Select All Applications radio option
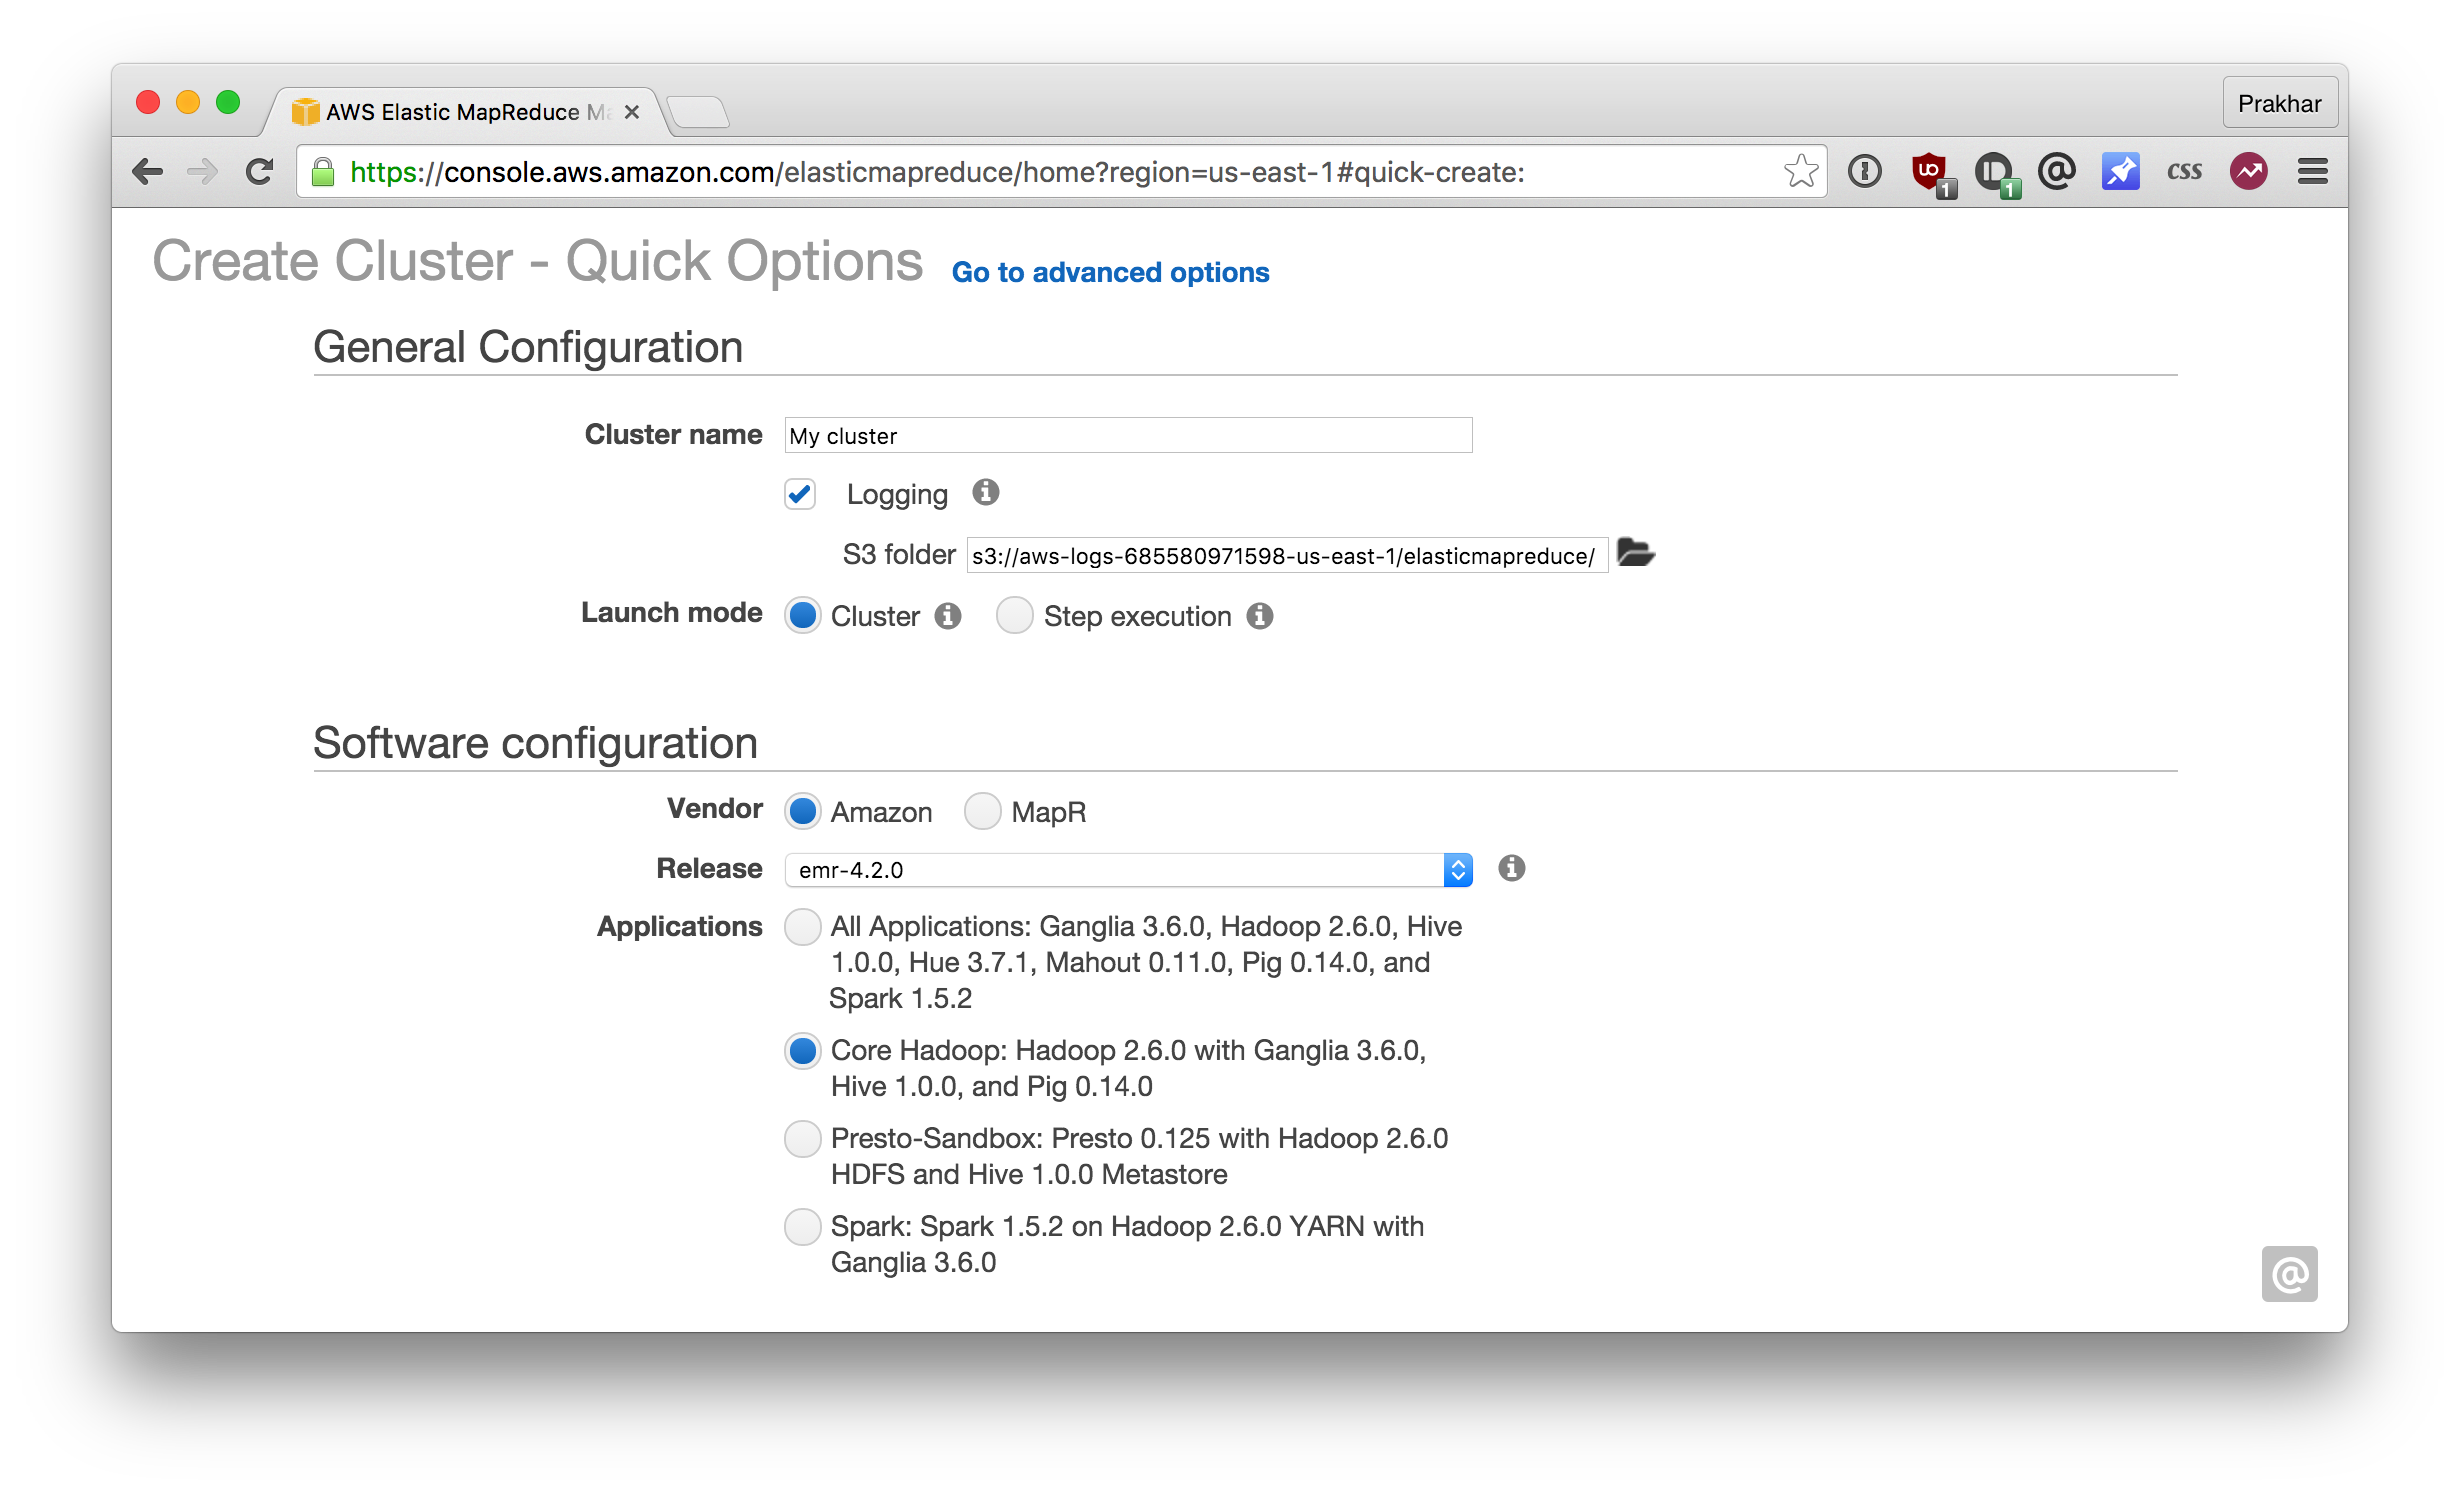Image resolution: width=2460 pixels, height=1492 pixels. point(802,927)
